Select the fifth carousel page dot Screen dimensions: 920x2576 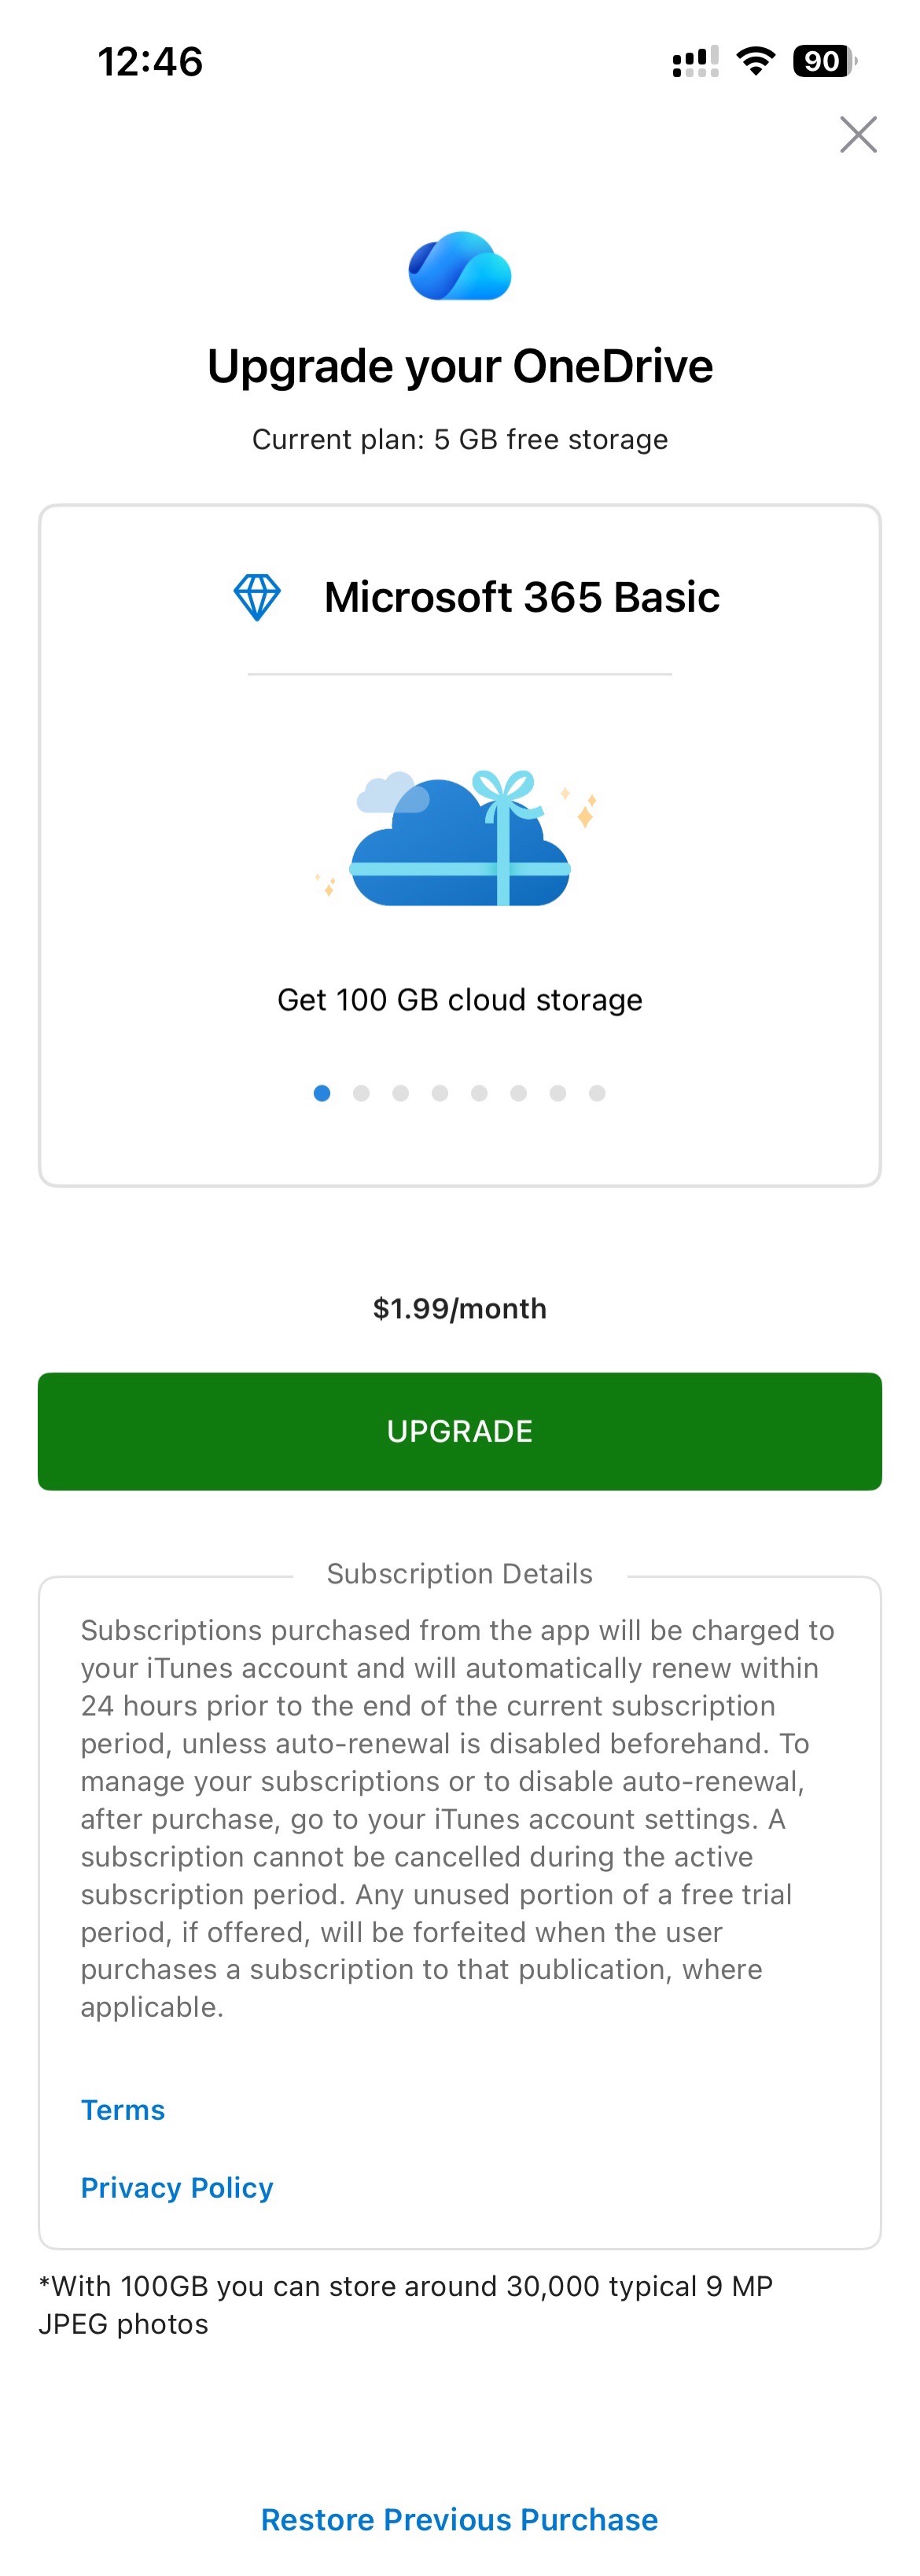[x=479, y=1093]
